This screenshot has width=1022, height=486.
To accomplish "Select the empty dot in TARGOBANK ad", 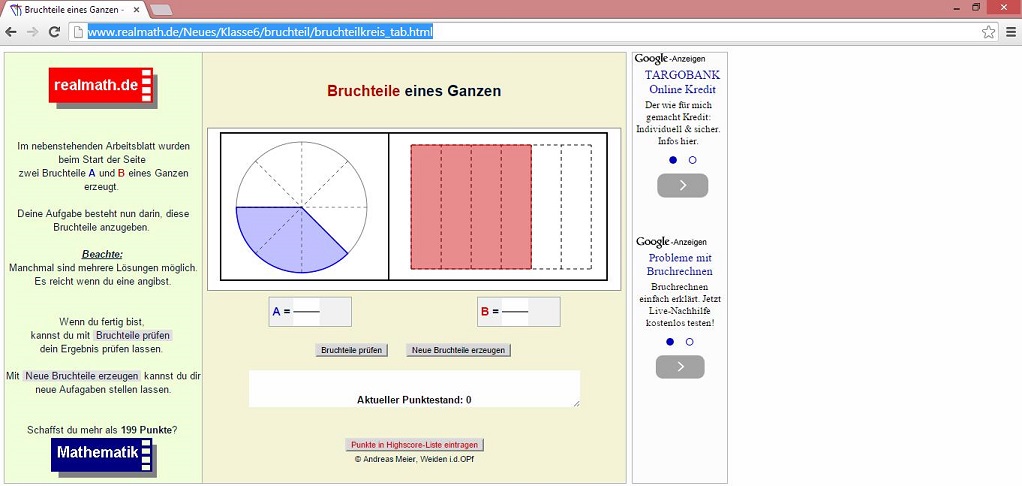I will (692, 160).
